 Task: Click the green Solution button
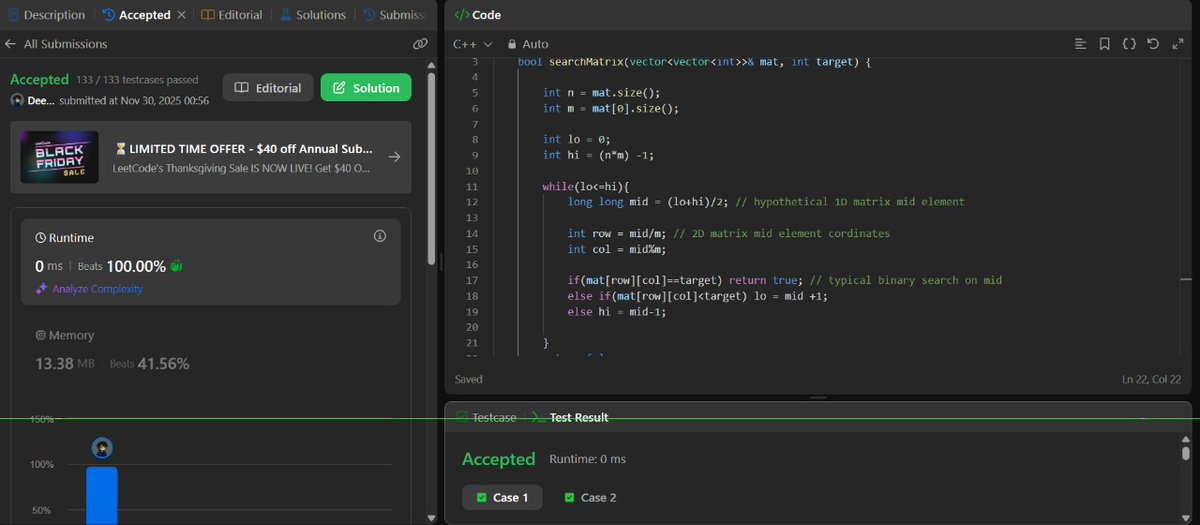(366, 88)
